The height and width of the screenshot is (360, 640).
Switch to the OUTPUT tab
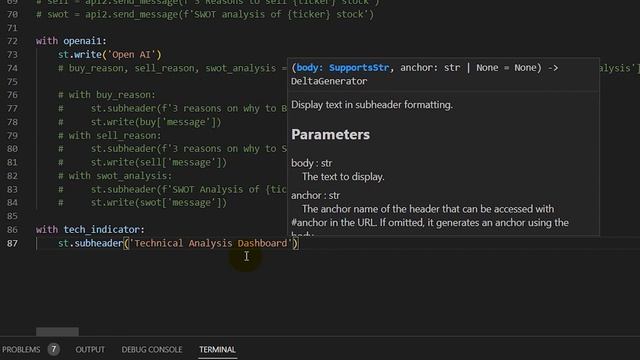(x=90, y=350)
